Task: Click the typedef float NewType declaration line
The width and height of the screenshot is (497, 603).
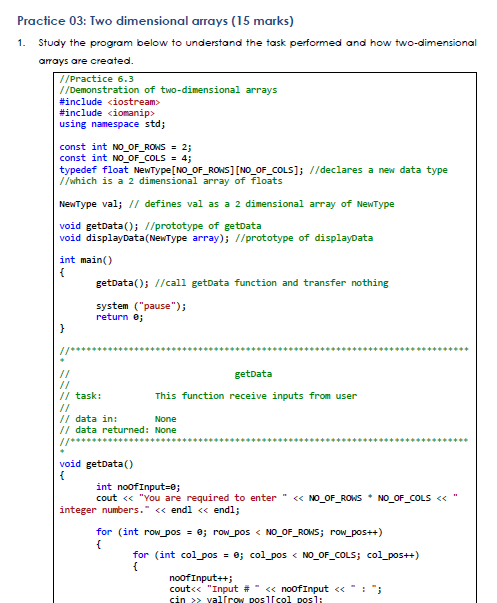Action: click(253, 170)
